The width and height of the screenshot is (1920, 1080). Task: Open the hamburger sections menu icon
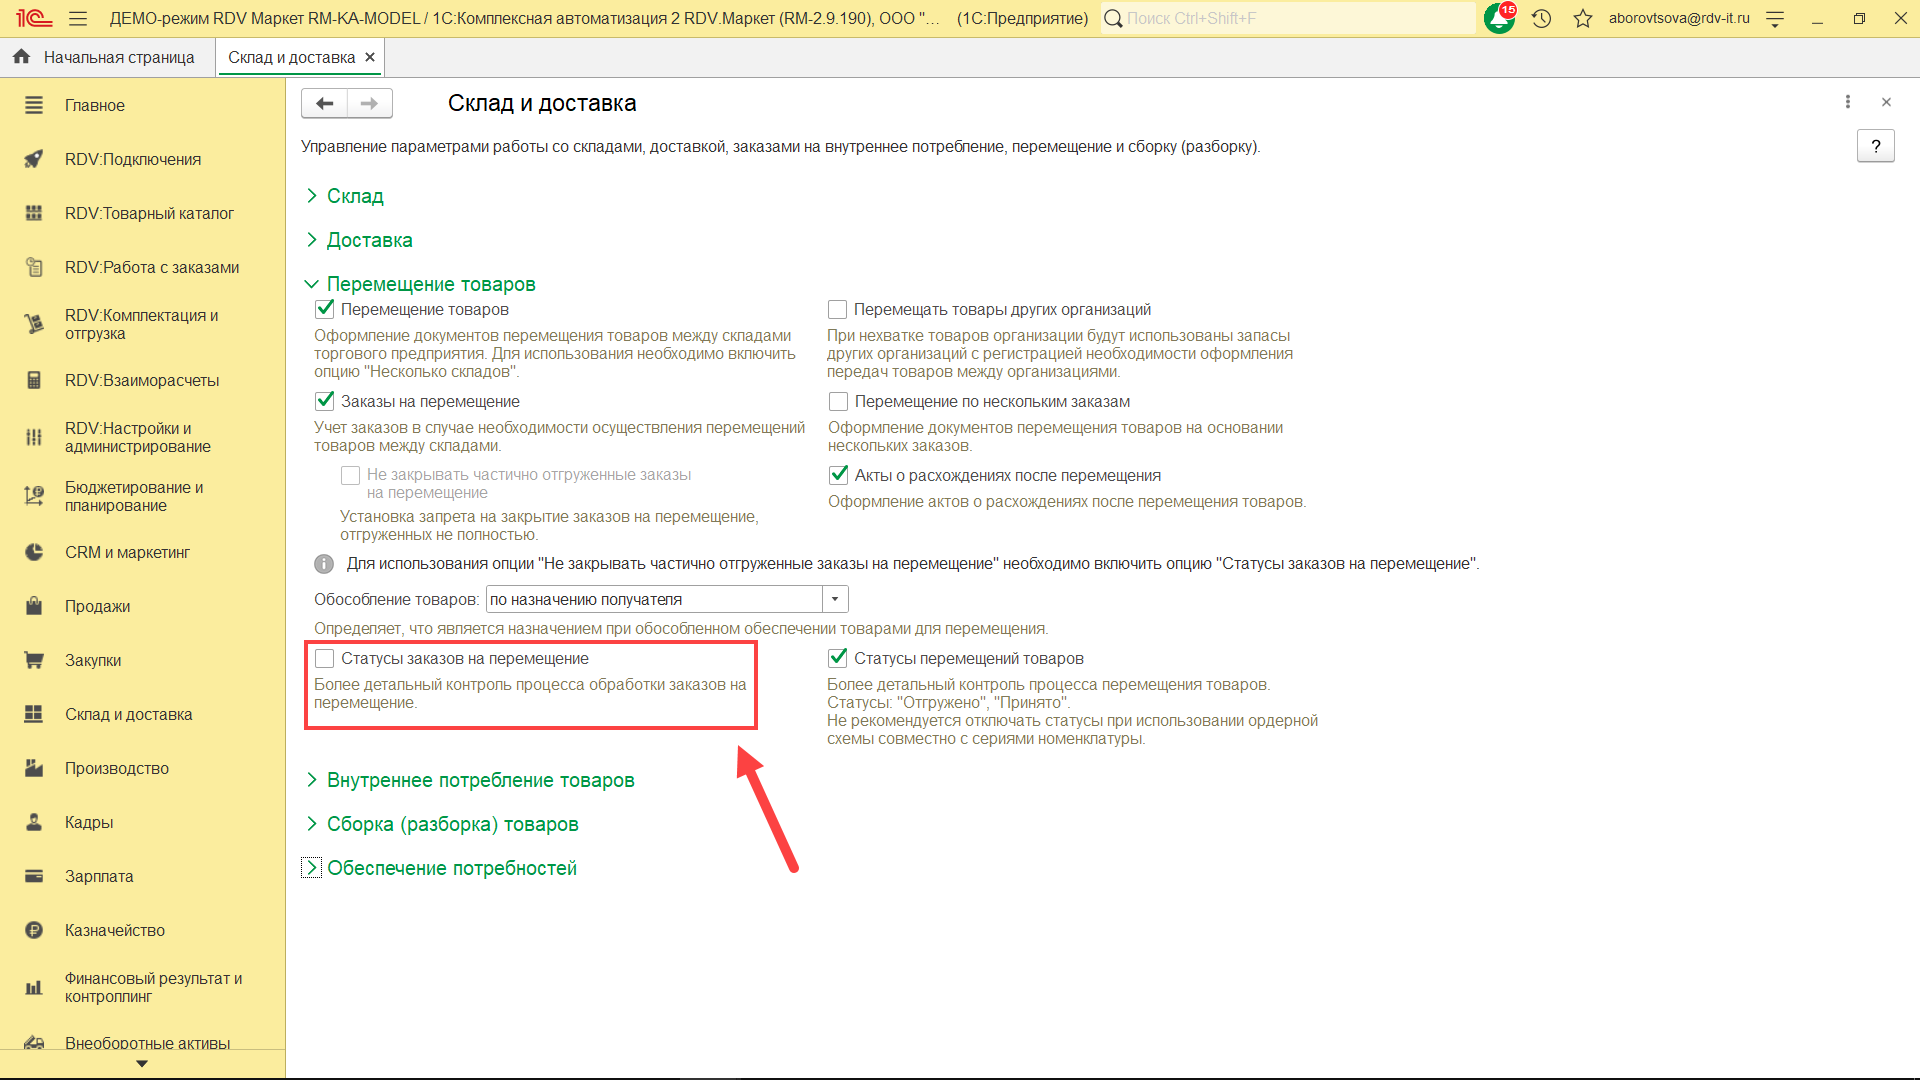[x=78, y=18]
